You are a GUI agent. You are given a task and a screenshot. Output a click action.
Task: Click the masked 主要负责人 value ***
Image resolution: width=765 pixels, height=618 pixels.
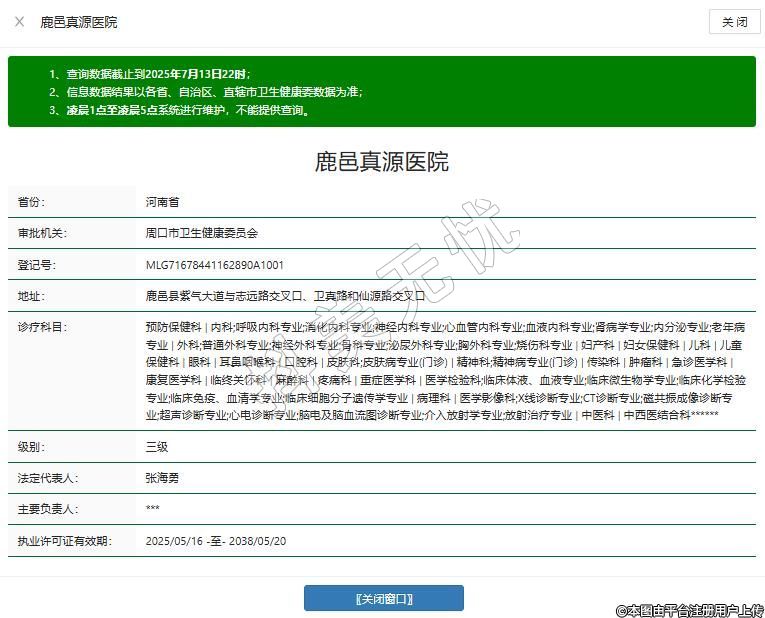coord(152,510)
